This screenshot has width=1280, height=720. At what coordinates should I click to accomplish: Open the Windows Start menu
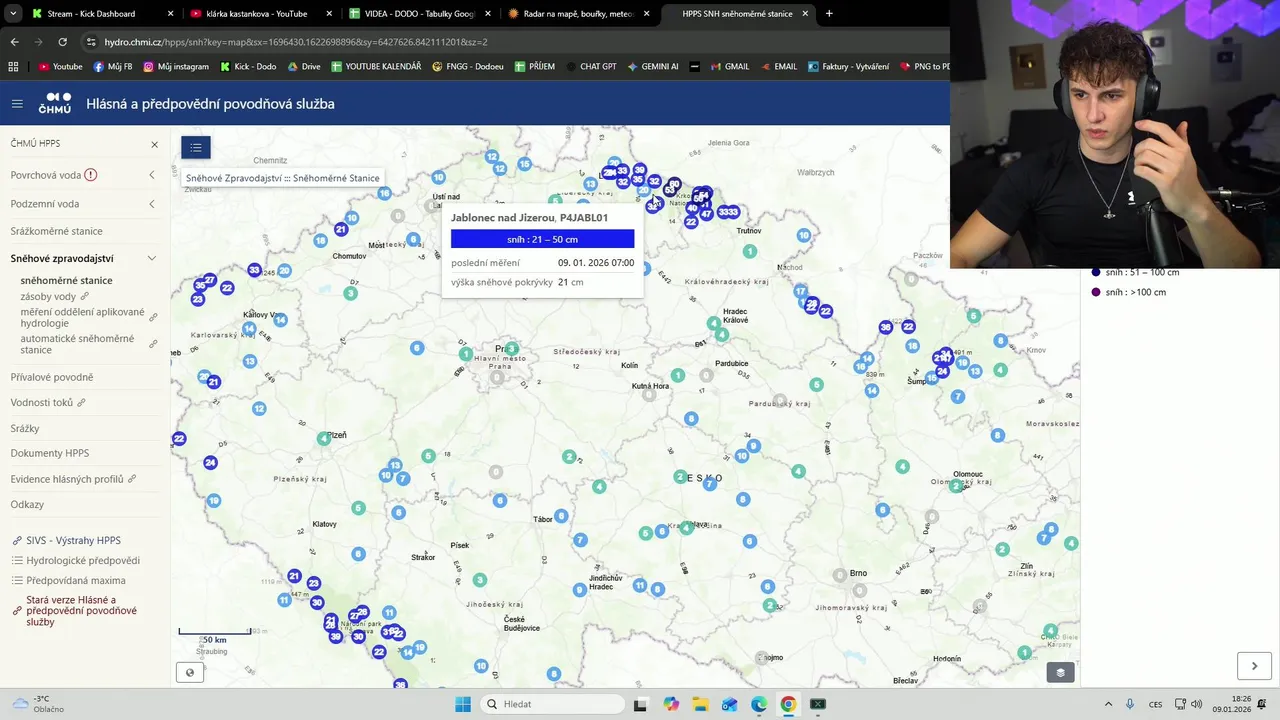click(x=463, y=704)
